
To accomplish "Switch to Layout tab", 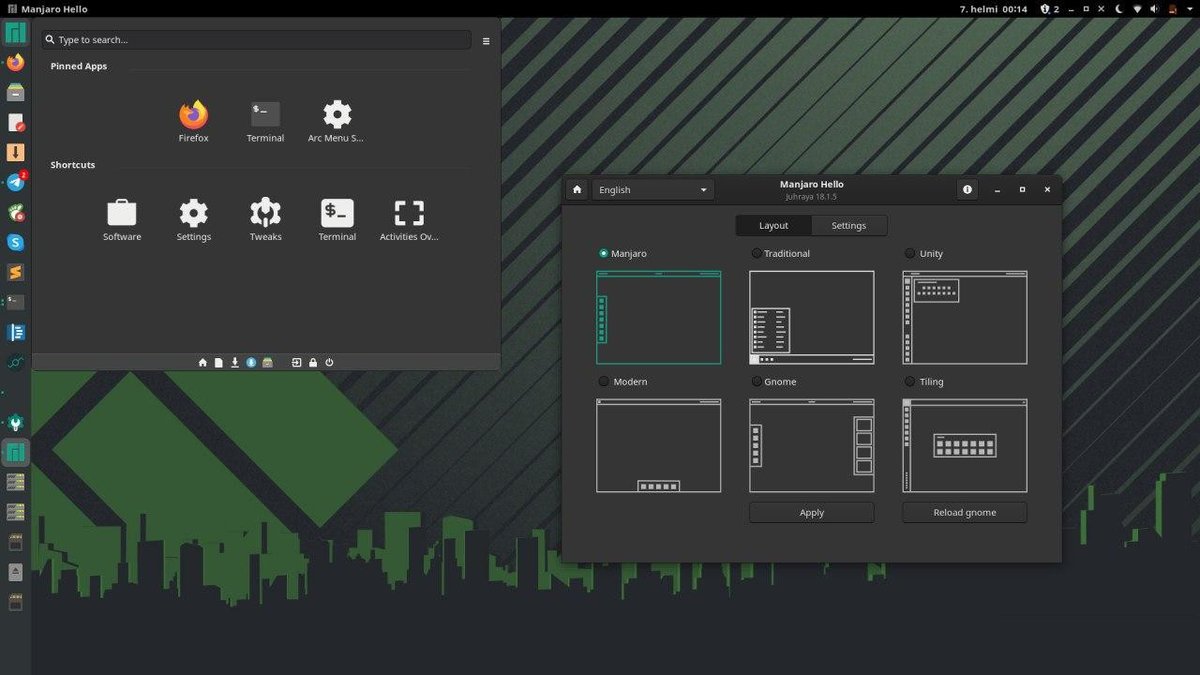I will coord(773,225).
